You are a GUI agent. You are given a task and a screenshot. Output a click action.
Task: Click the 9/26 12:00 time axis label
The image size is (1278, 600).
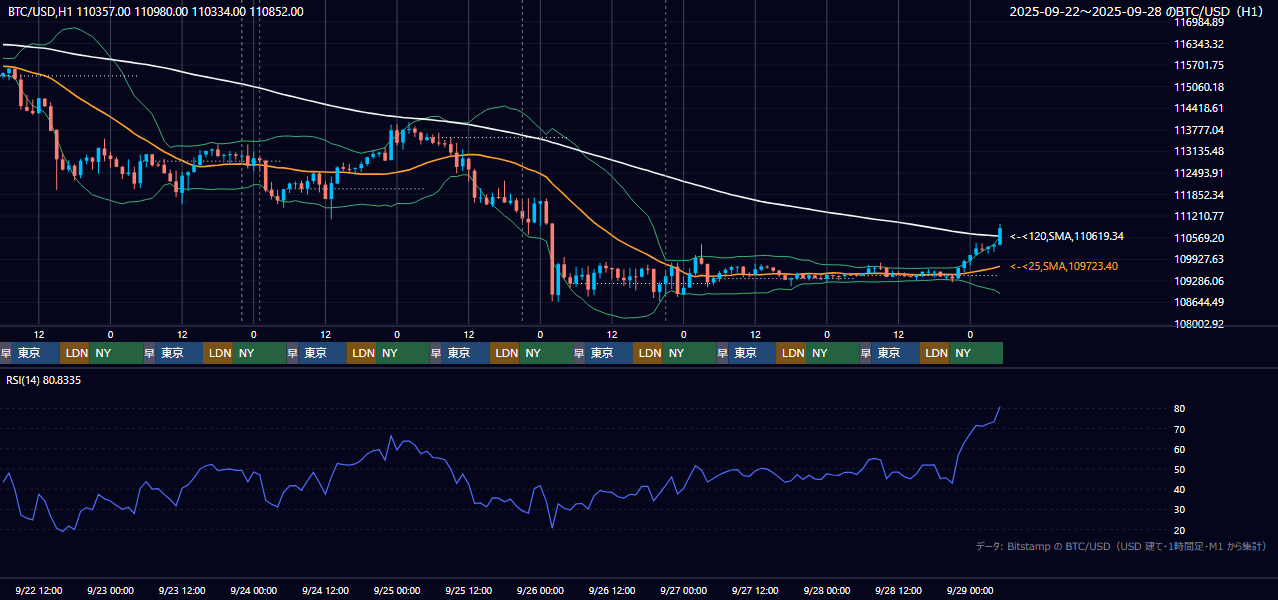coord(612,591)
